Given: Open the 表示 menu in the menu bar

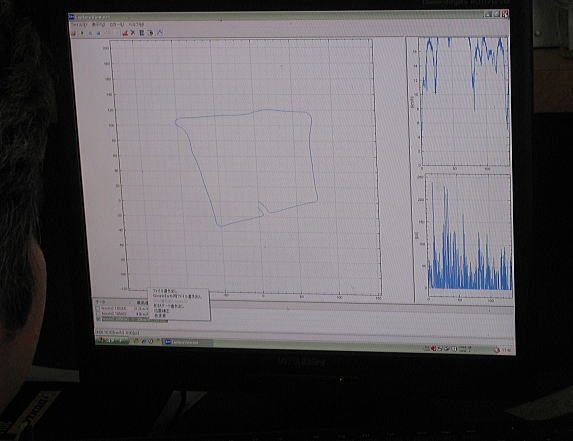Looking at the screenshot, I should 98,25.
